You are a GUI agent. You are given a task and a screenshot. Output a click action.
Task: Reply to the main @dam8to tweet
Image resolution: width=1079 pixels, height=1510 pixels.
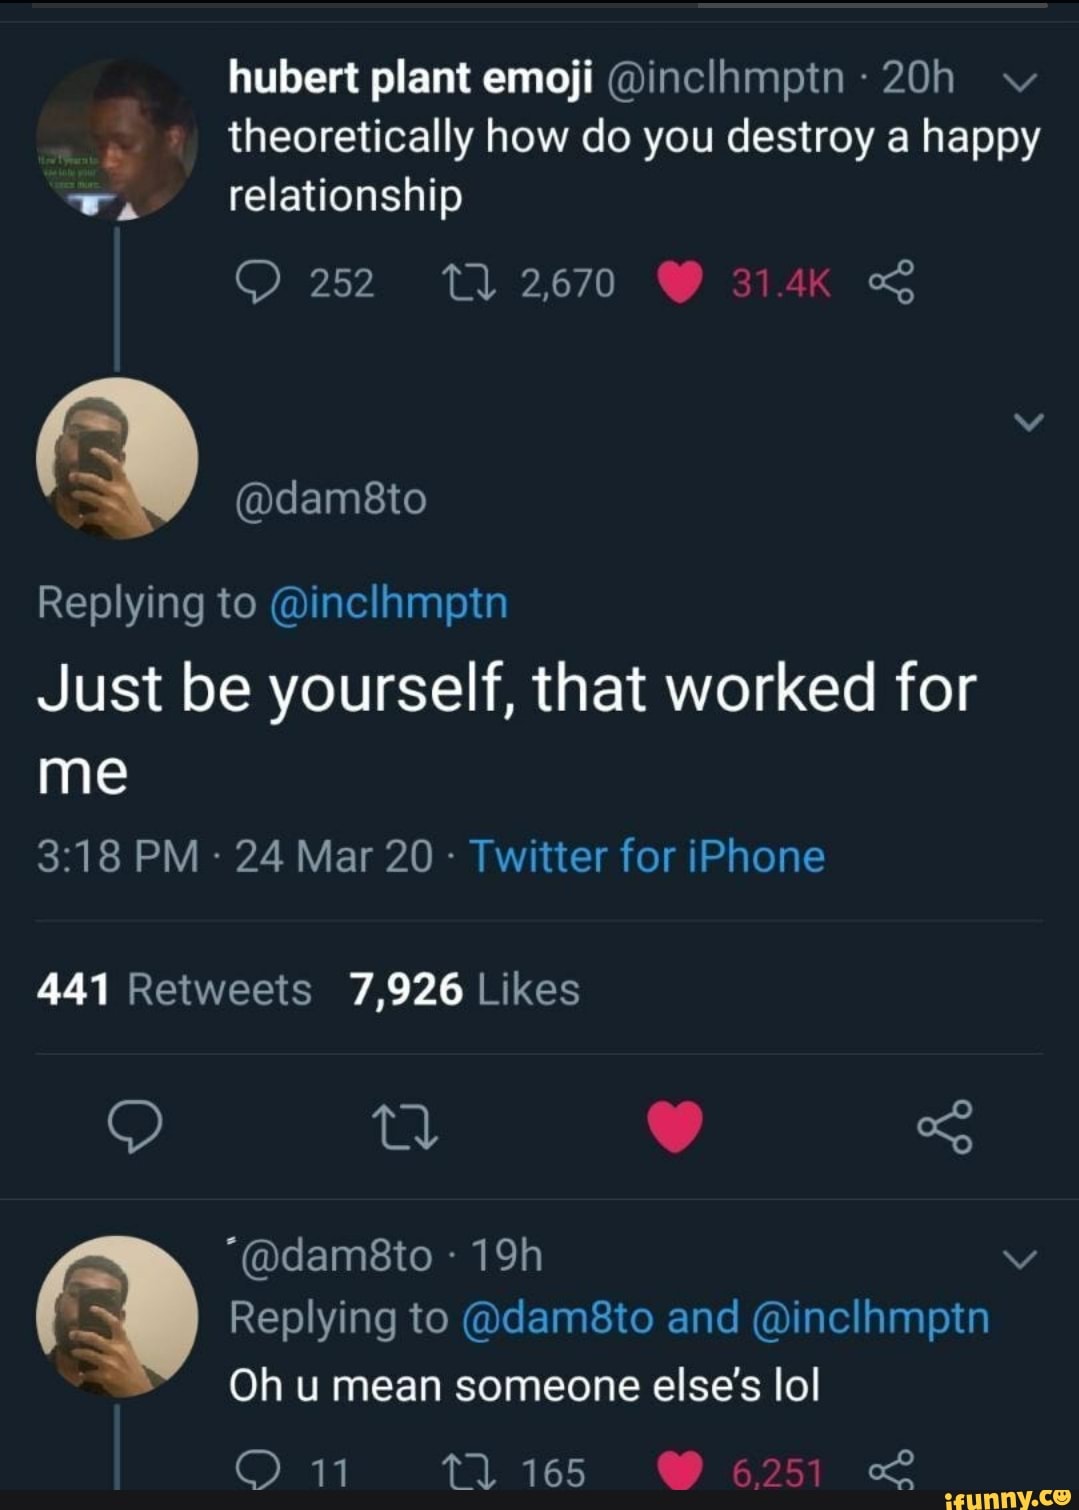134,1126
